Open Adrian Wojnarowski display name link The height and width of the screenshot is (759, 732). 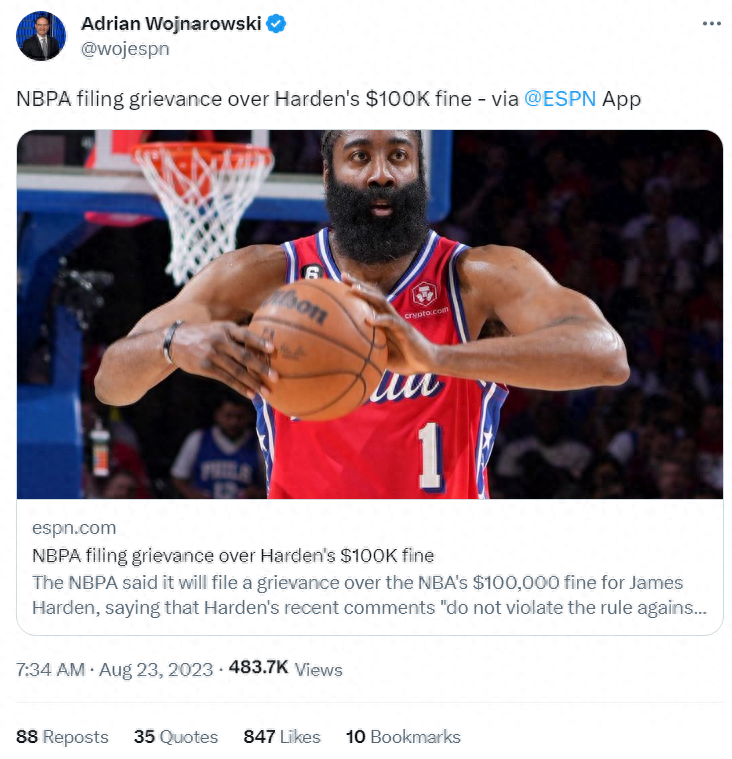click(x=171, y=23)
